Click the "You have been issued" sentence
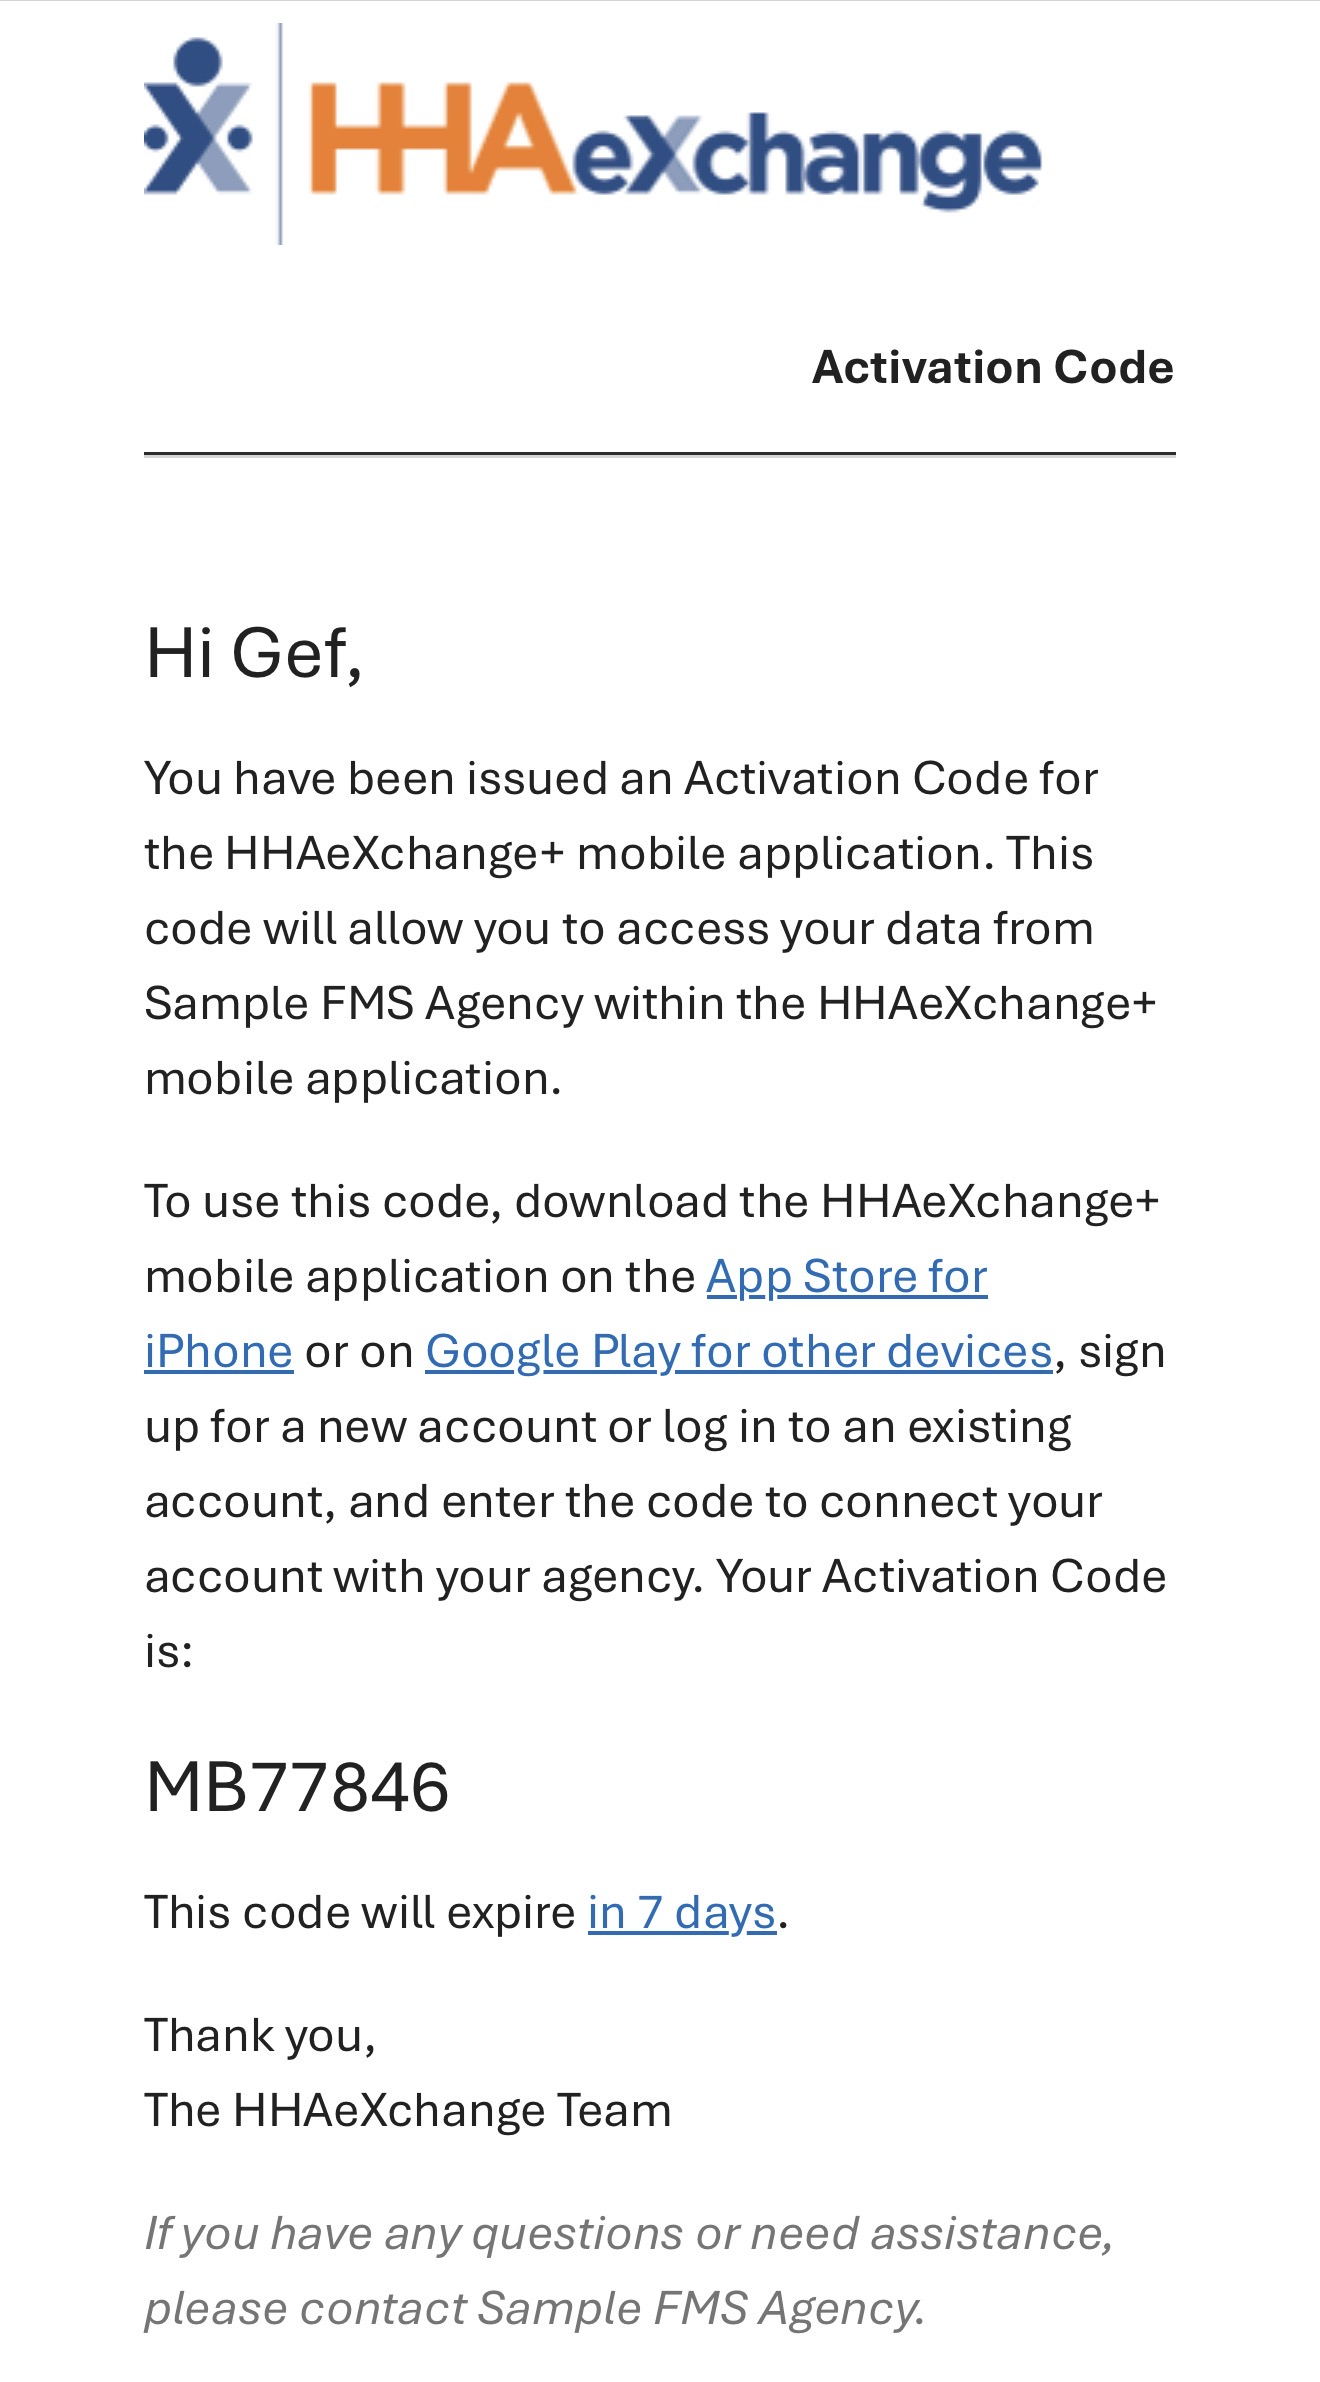Viewport: 1320px width, 2382px height. (x=620, y=779)
